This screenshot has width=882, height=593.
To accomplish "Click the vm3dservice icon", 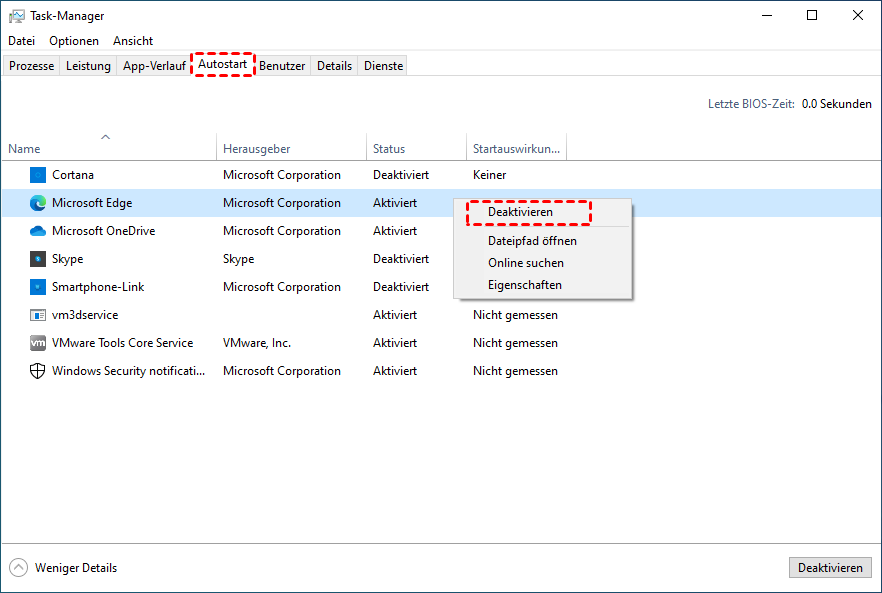I will pos(38,315).
